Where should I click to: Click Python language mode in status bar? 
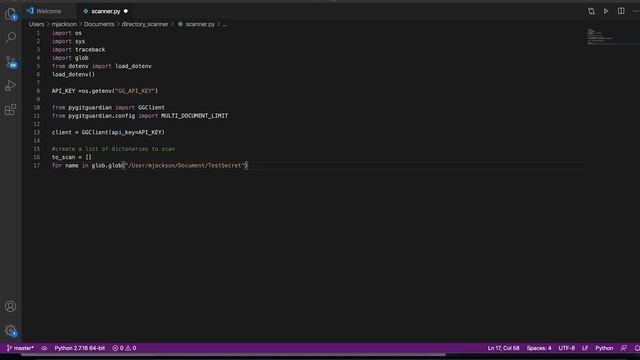604,348
